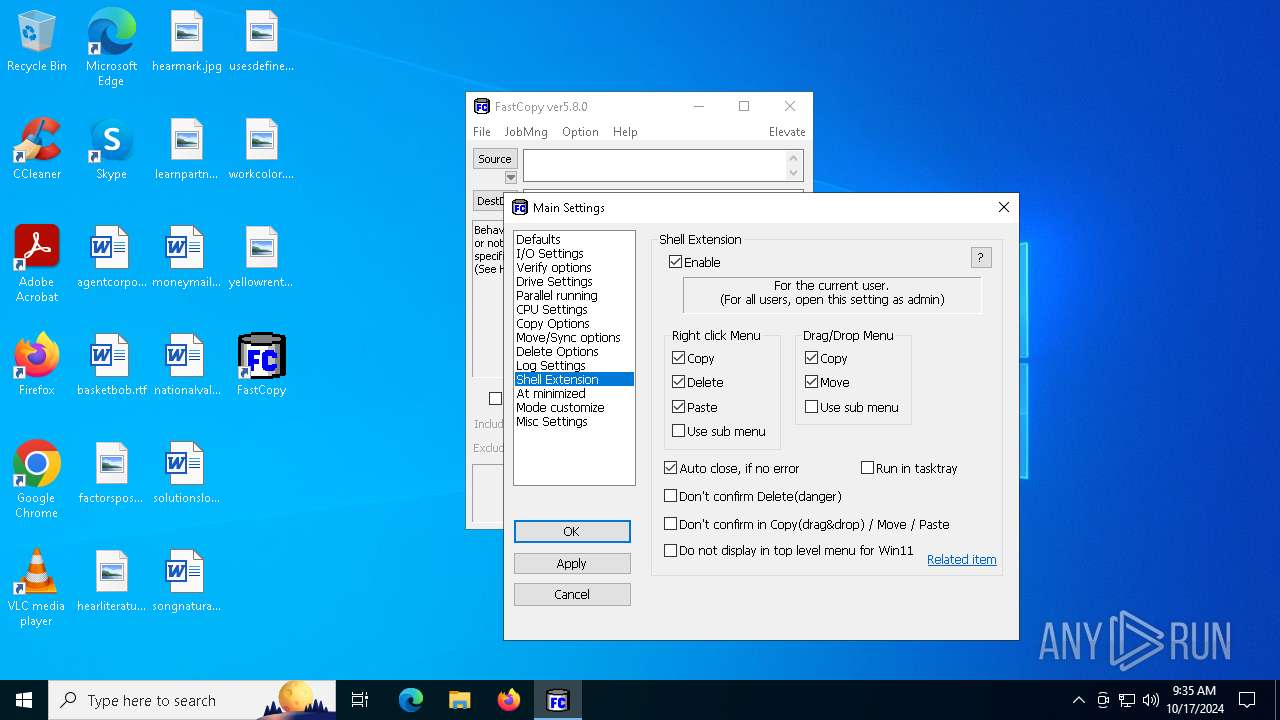
Task: Click OK in Main Settings
Action: tap(572, 532)
